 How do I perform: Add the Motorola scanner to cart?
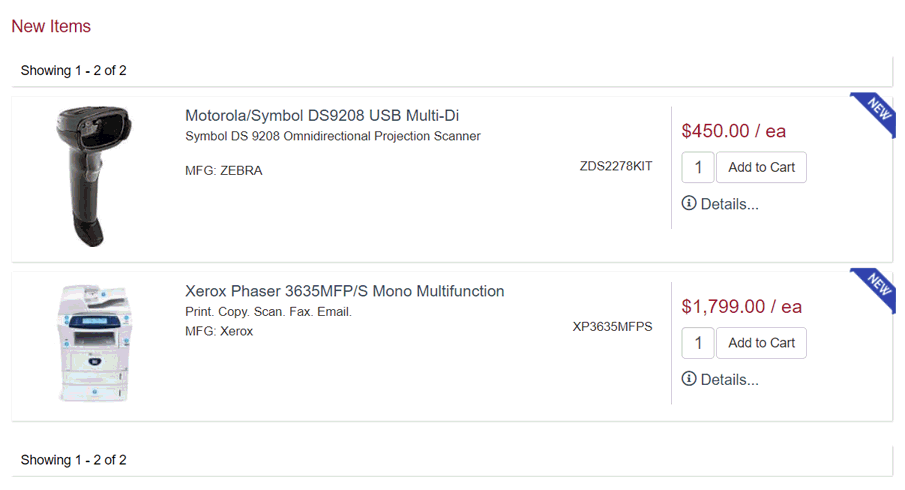point(761,167)
